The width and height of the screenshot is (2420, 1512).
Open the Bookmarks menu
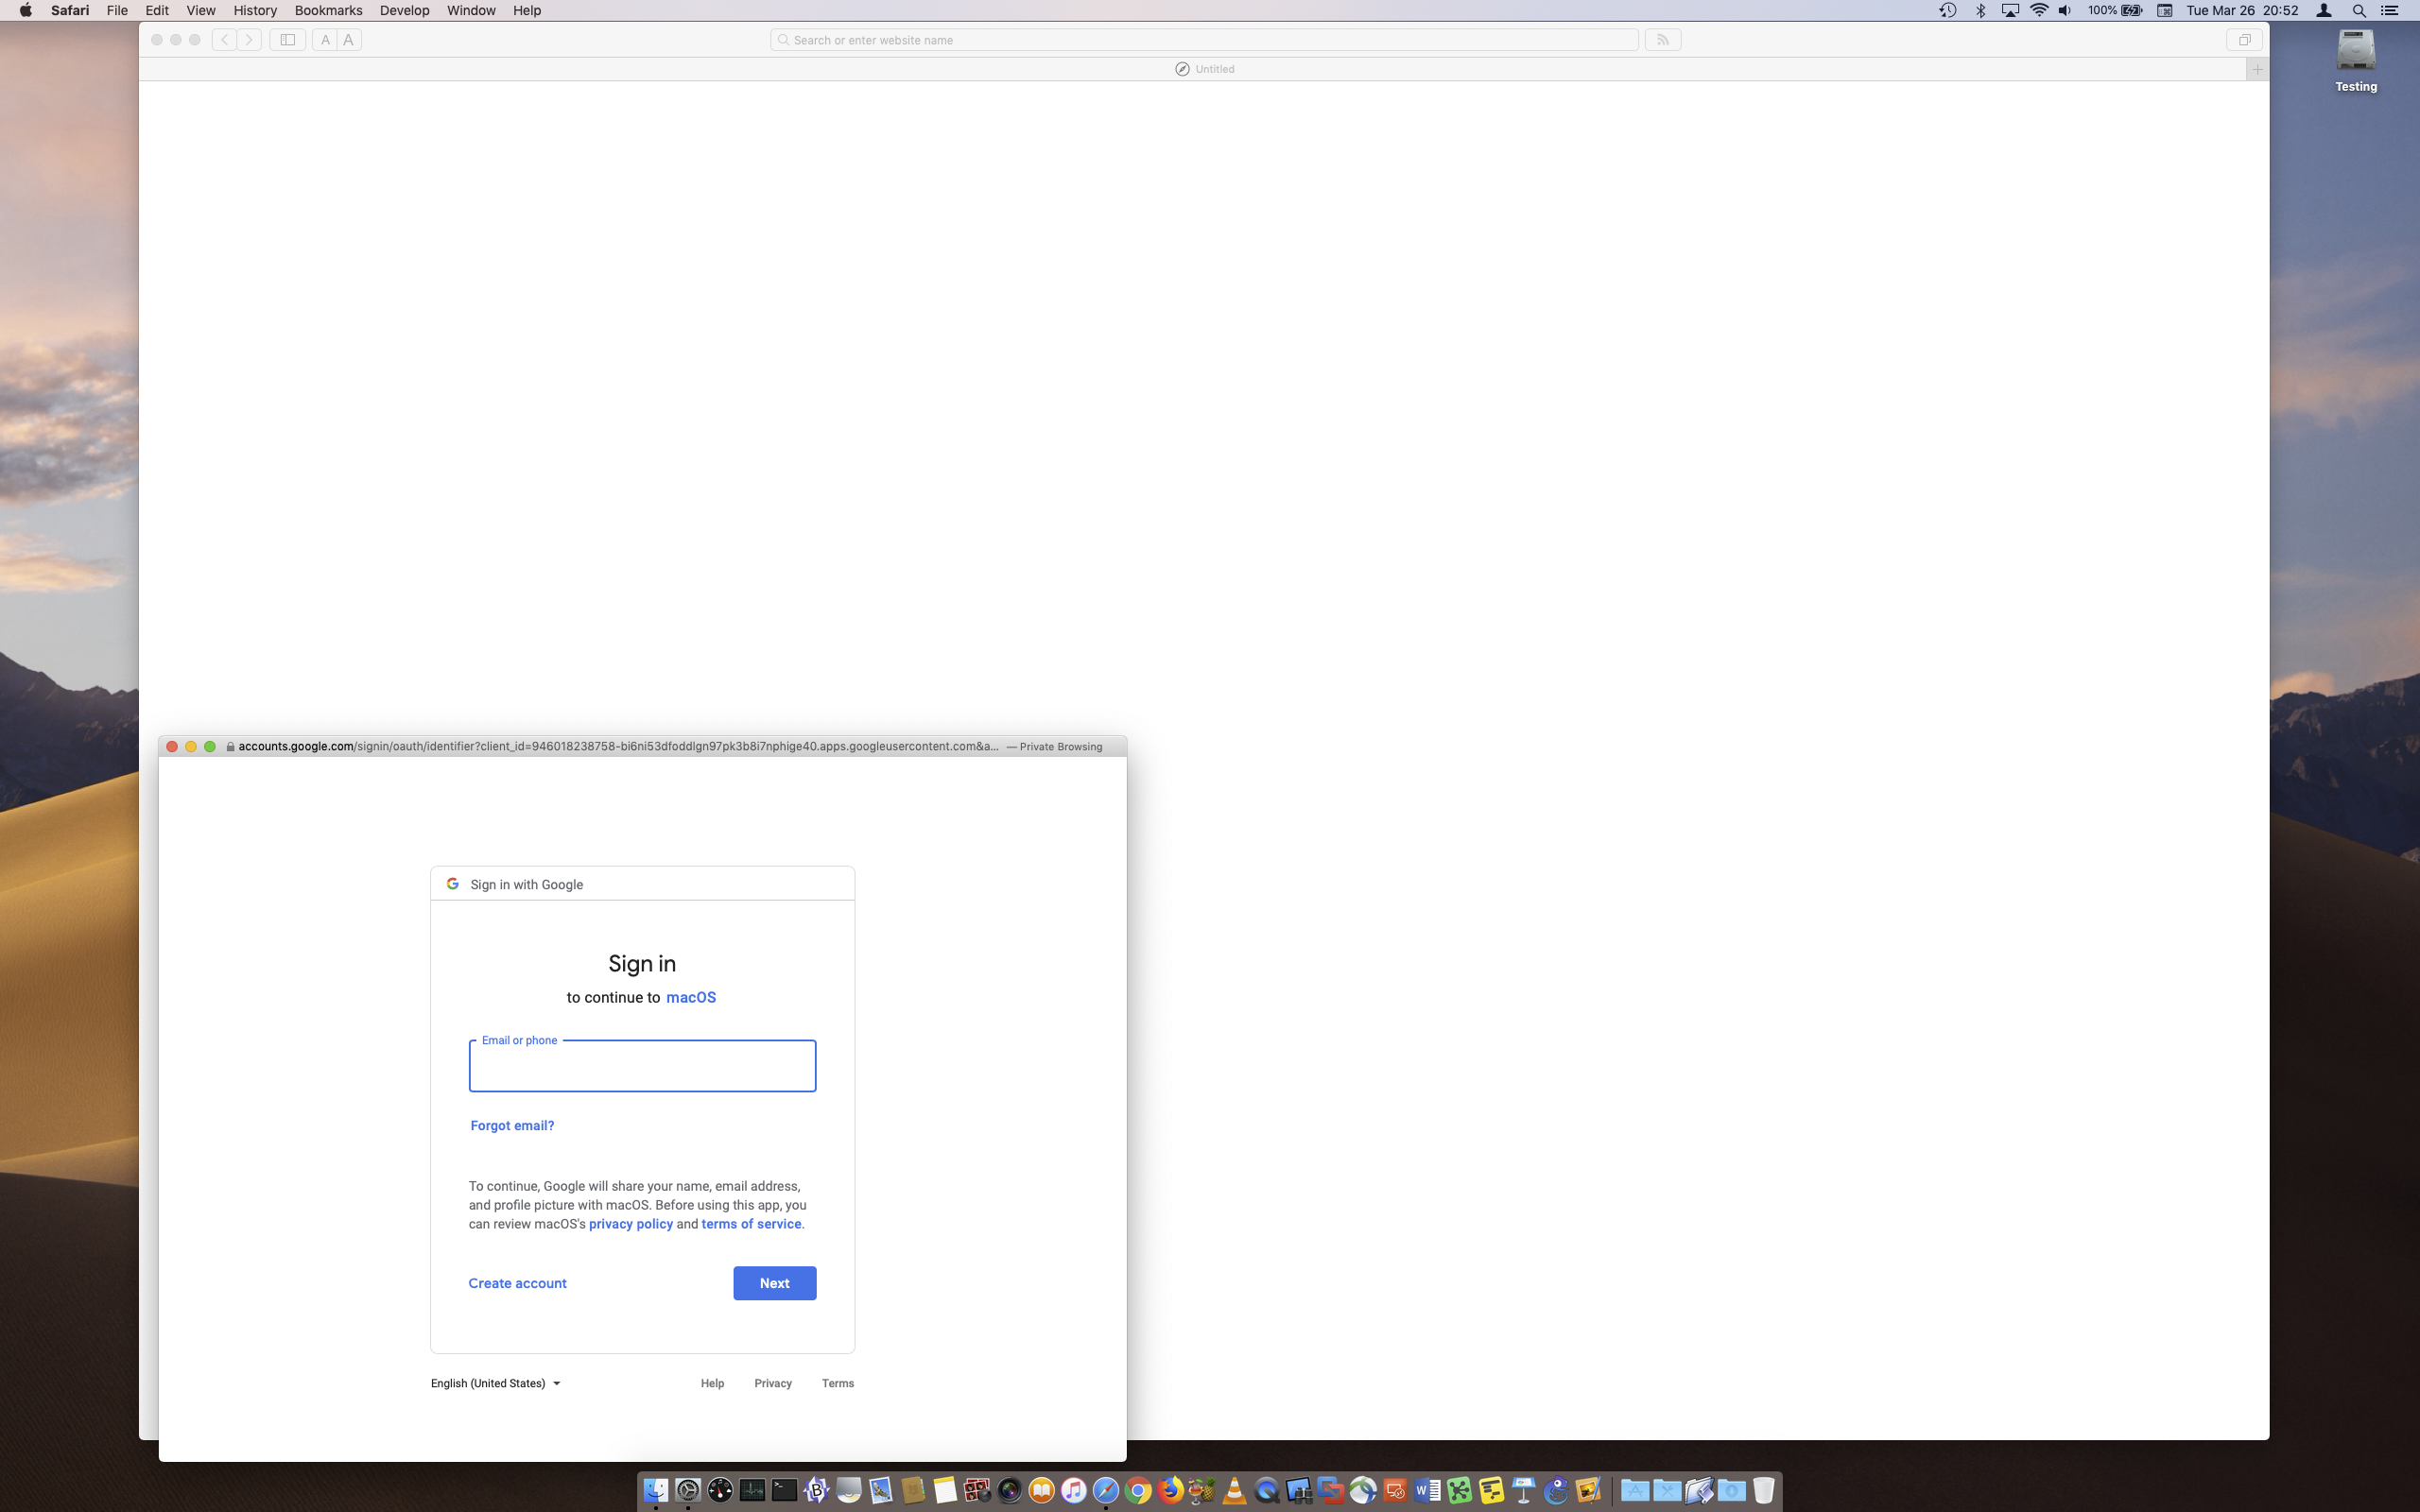click(328, 11)
